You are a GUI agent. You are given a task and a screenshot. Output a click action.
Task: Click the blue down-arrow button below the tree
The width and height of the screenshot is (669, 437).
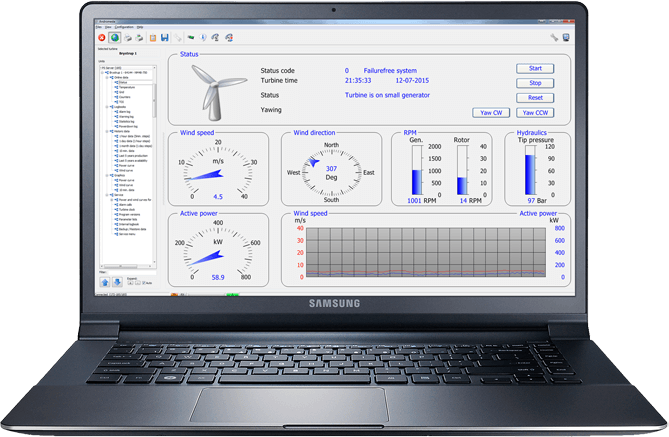coord(117,282)
